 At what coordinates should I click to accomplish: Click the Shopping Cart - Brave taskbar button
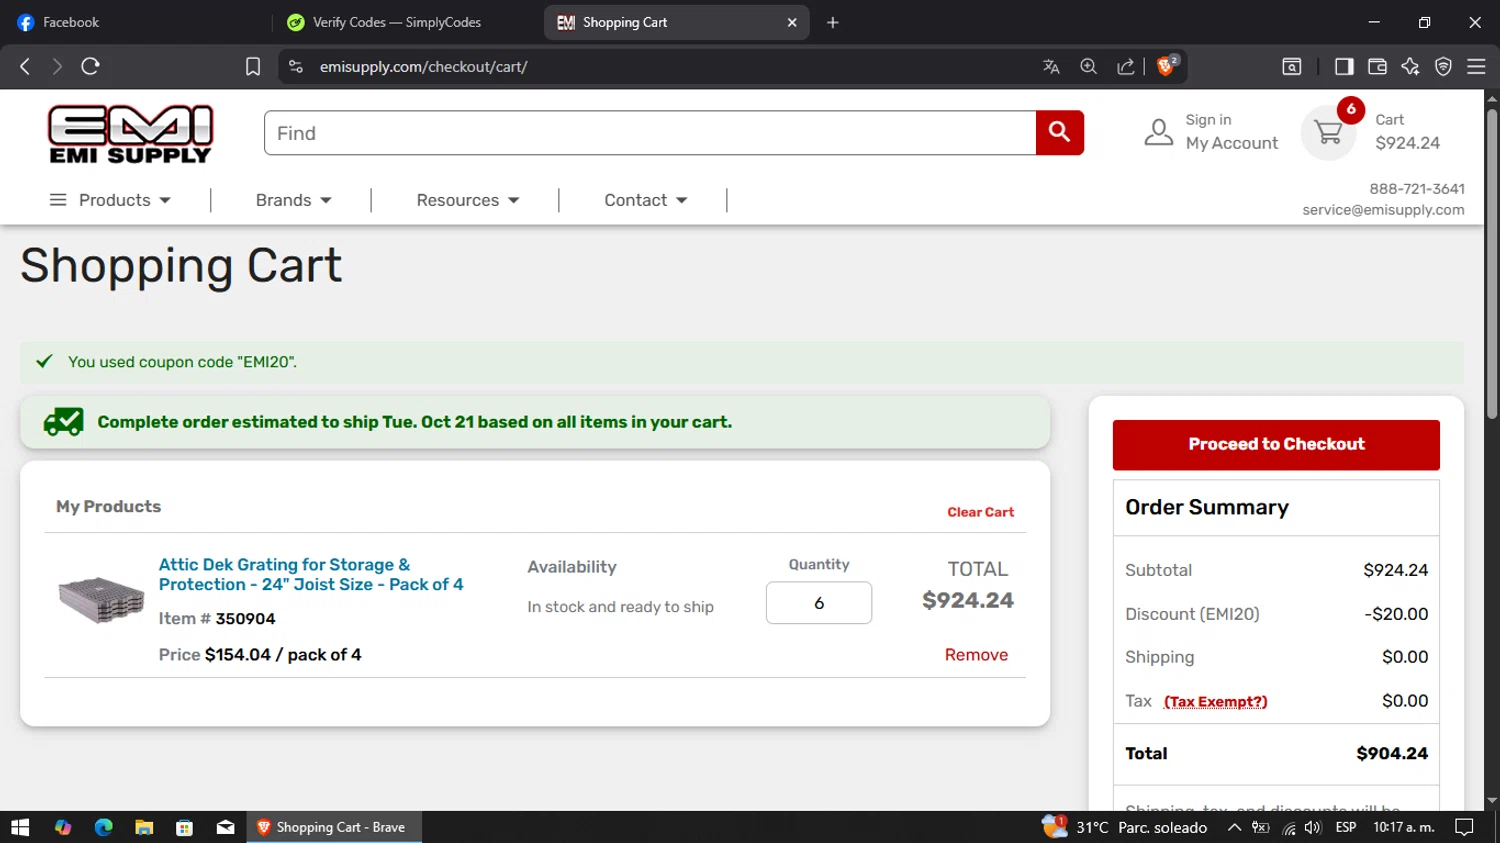[334, 827]
